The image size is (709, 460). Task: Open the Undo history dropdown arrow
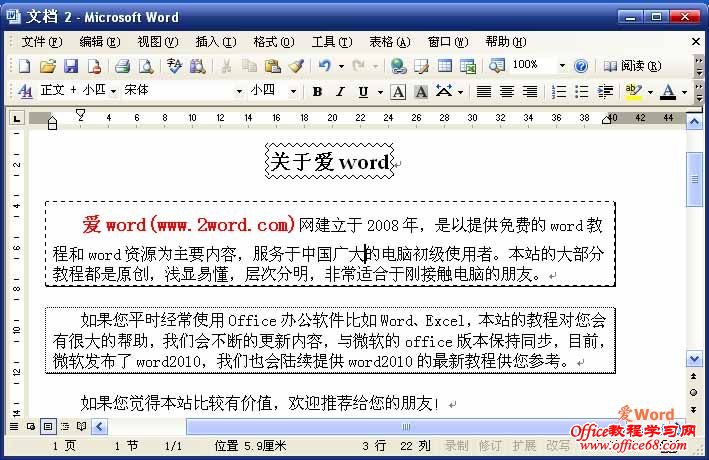[x=342, y=66]
